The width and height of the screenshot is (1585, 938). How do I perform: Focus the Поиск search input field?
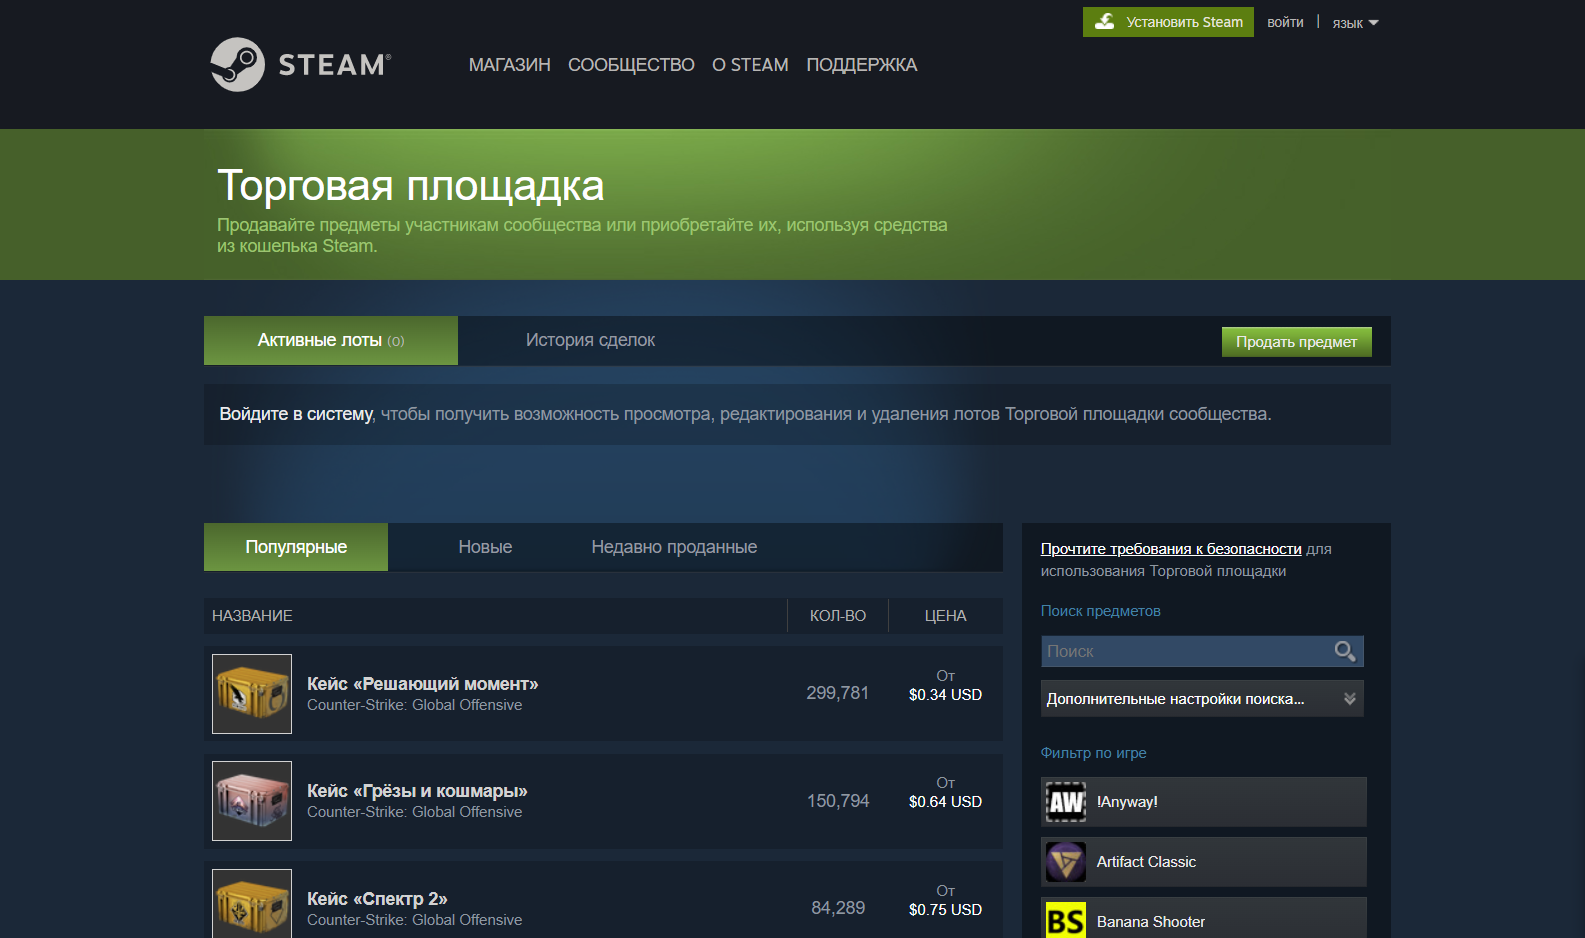(1185, 651)
